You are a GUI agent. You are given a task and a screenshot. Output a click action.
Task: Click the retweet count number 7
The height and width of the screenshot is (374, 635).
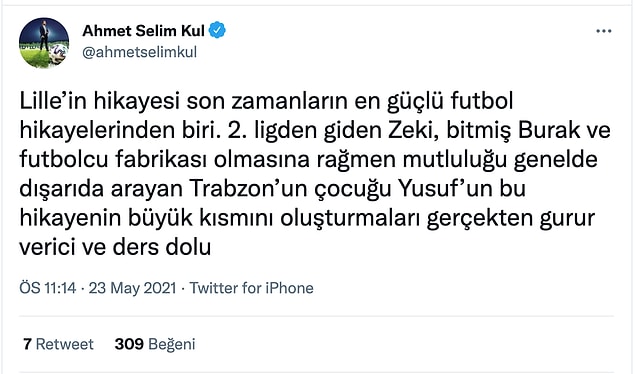27,344
